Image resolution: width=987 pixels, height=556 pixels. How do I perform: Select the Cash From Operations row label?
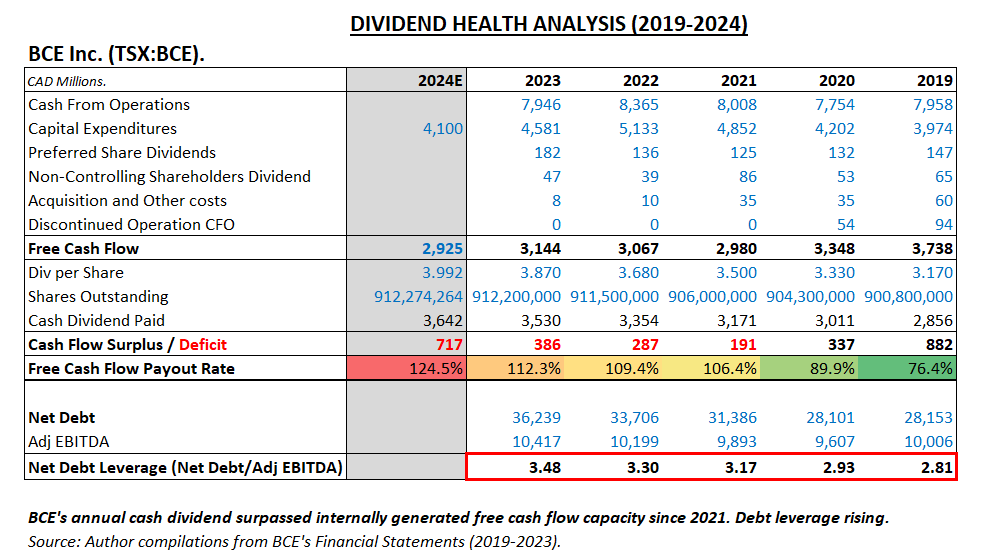tap(109, 105)
